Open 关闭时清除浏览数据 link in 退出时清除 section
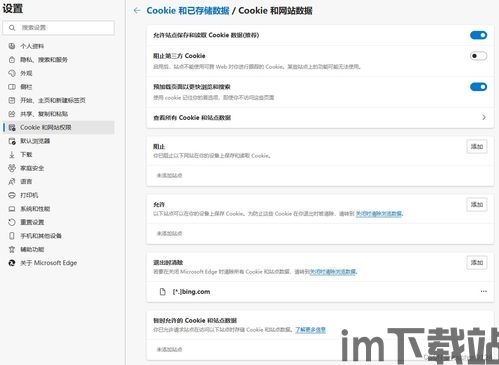 (333, 272)
